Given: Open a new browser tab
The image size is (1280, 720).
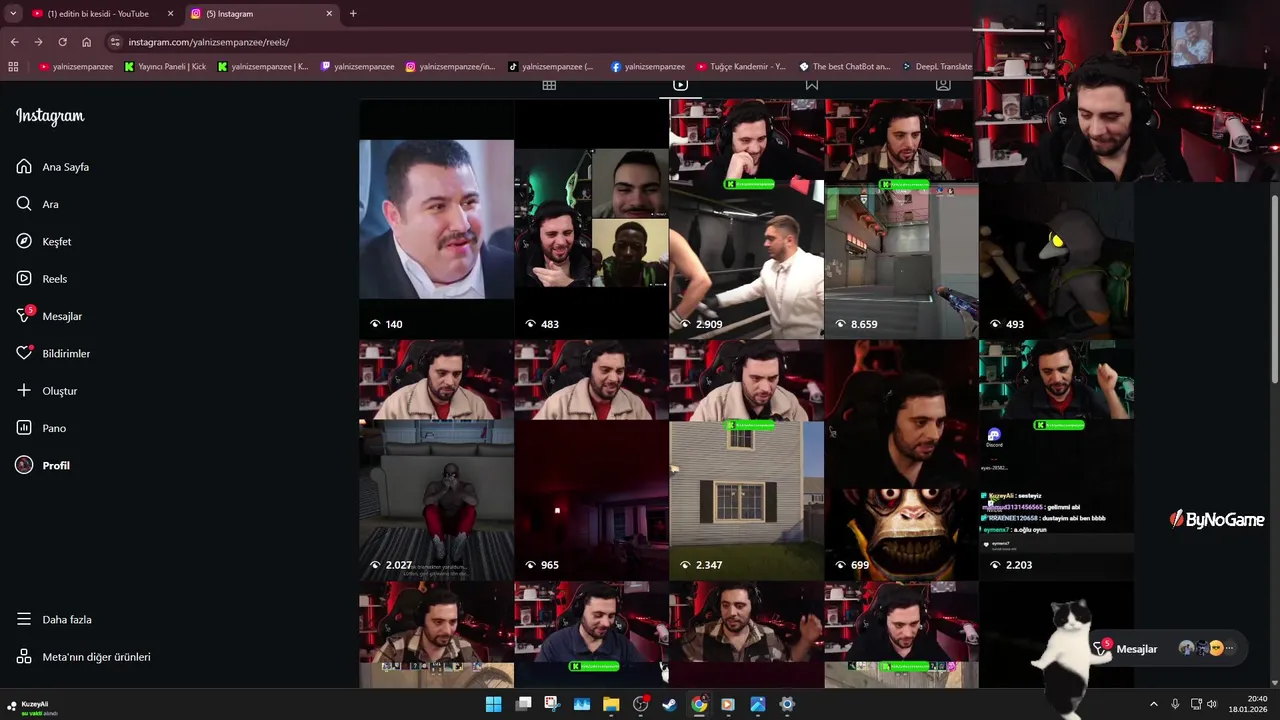Looking at the screenshot, I should (x=353, y=14).
